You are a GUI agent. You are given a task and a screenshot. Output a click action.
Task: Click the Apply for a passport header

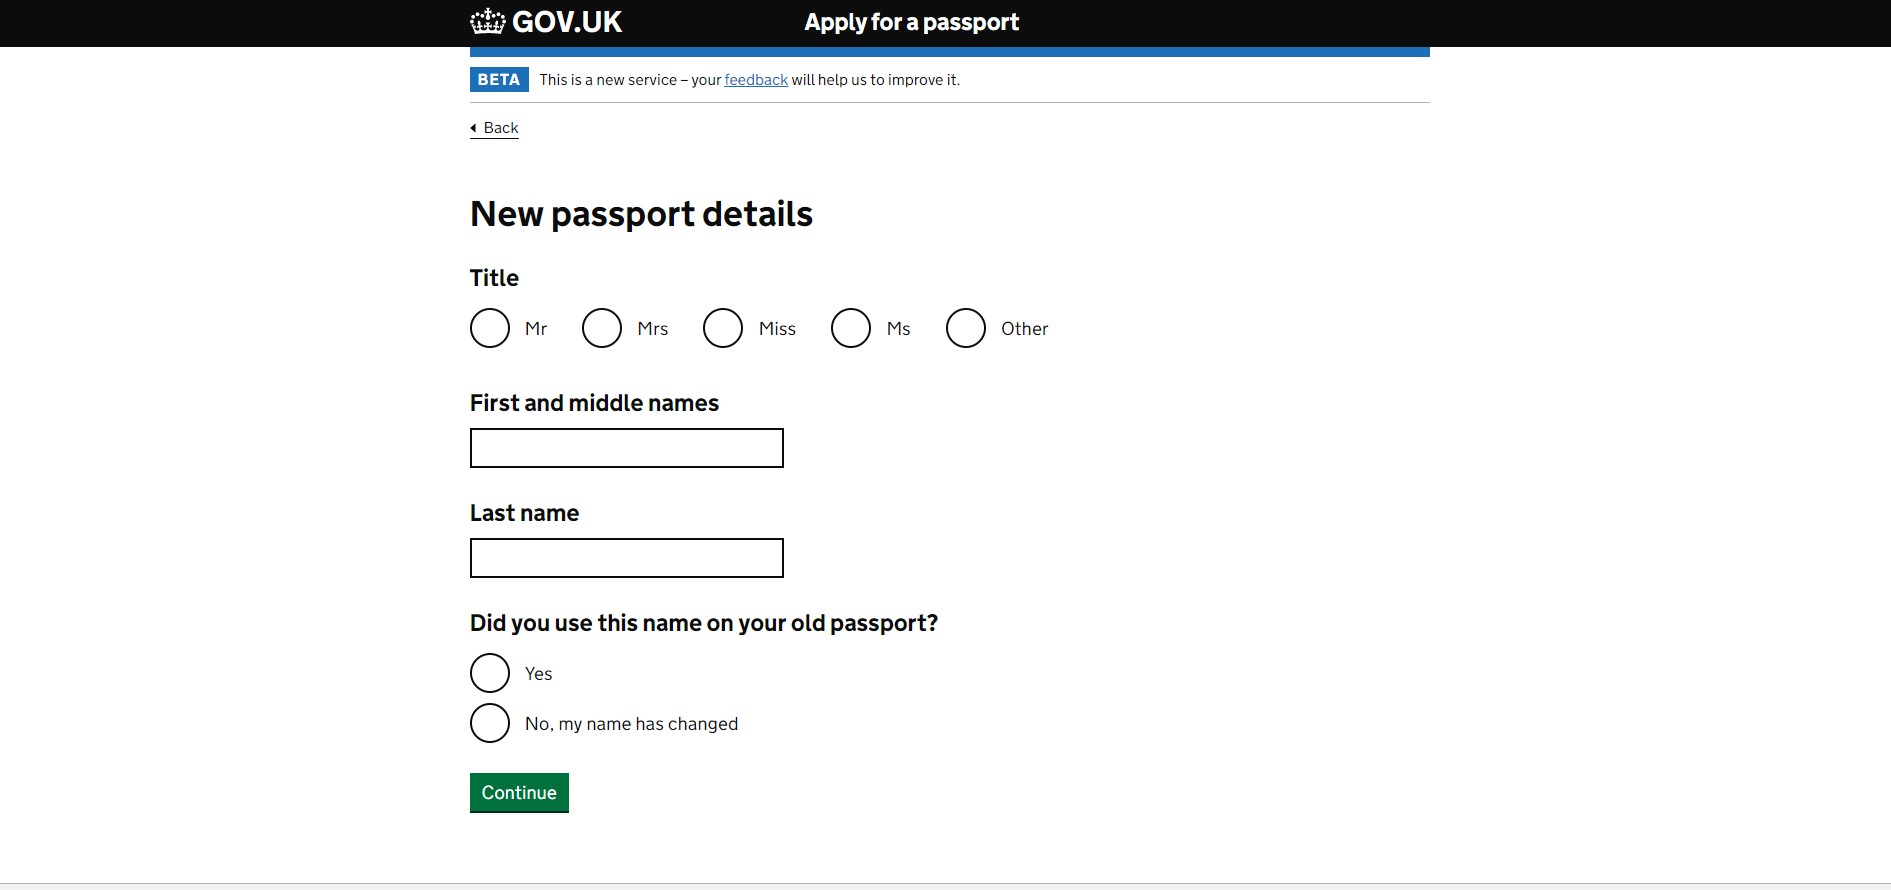click(911, 22)
